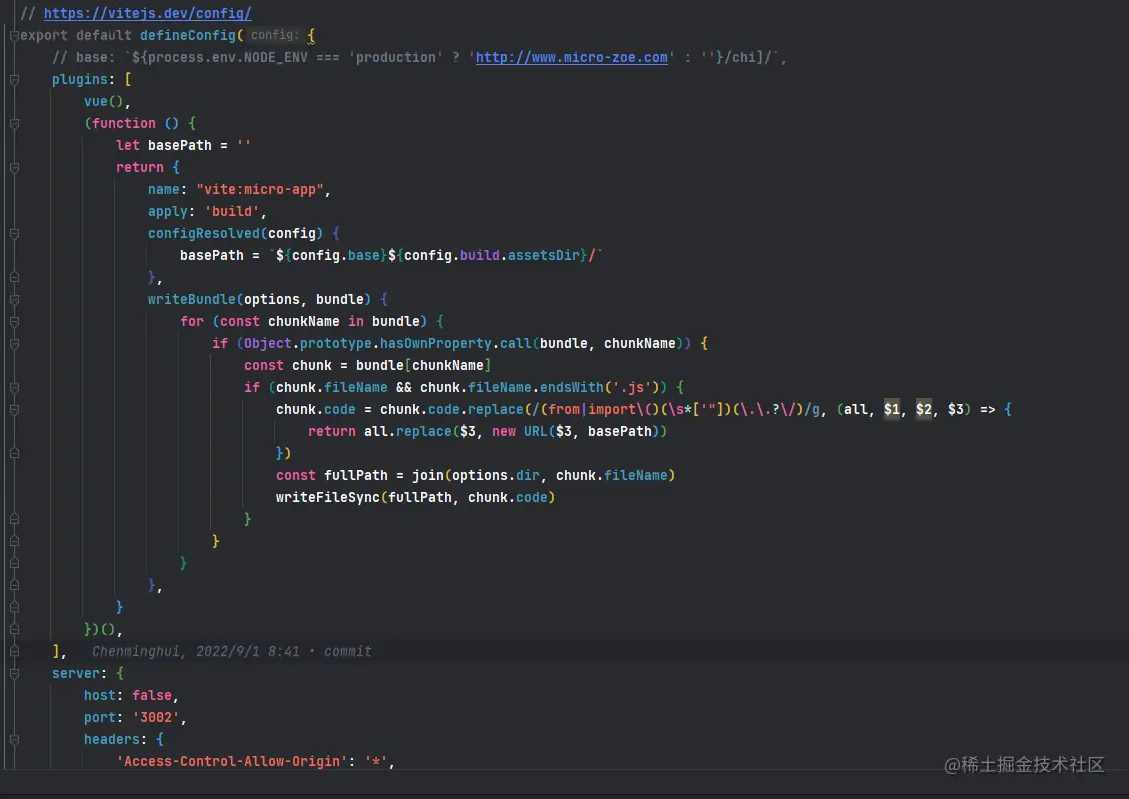Click the let keyword before basePath
This screenshot has width=1129, height=799.
coord(127,145)
